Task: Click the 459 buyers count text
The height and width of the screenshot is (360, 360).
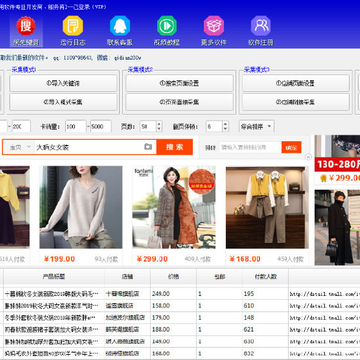Action: pyautogui.click(x=291, y=259)
